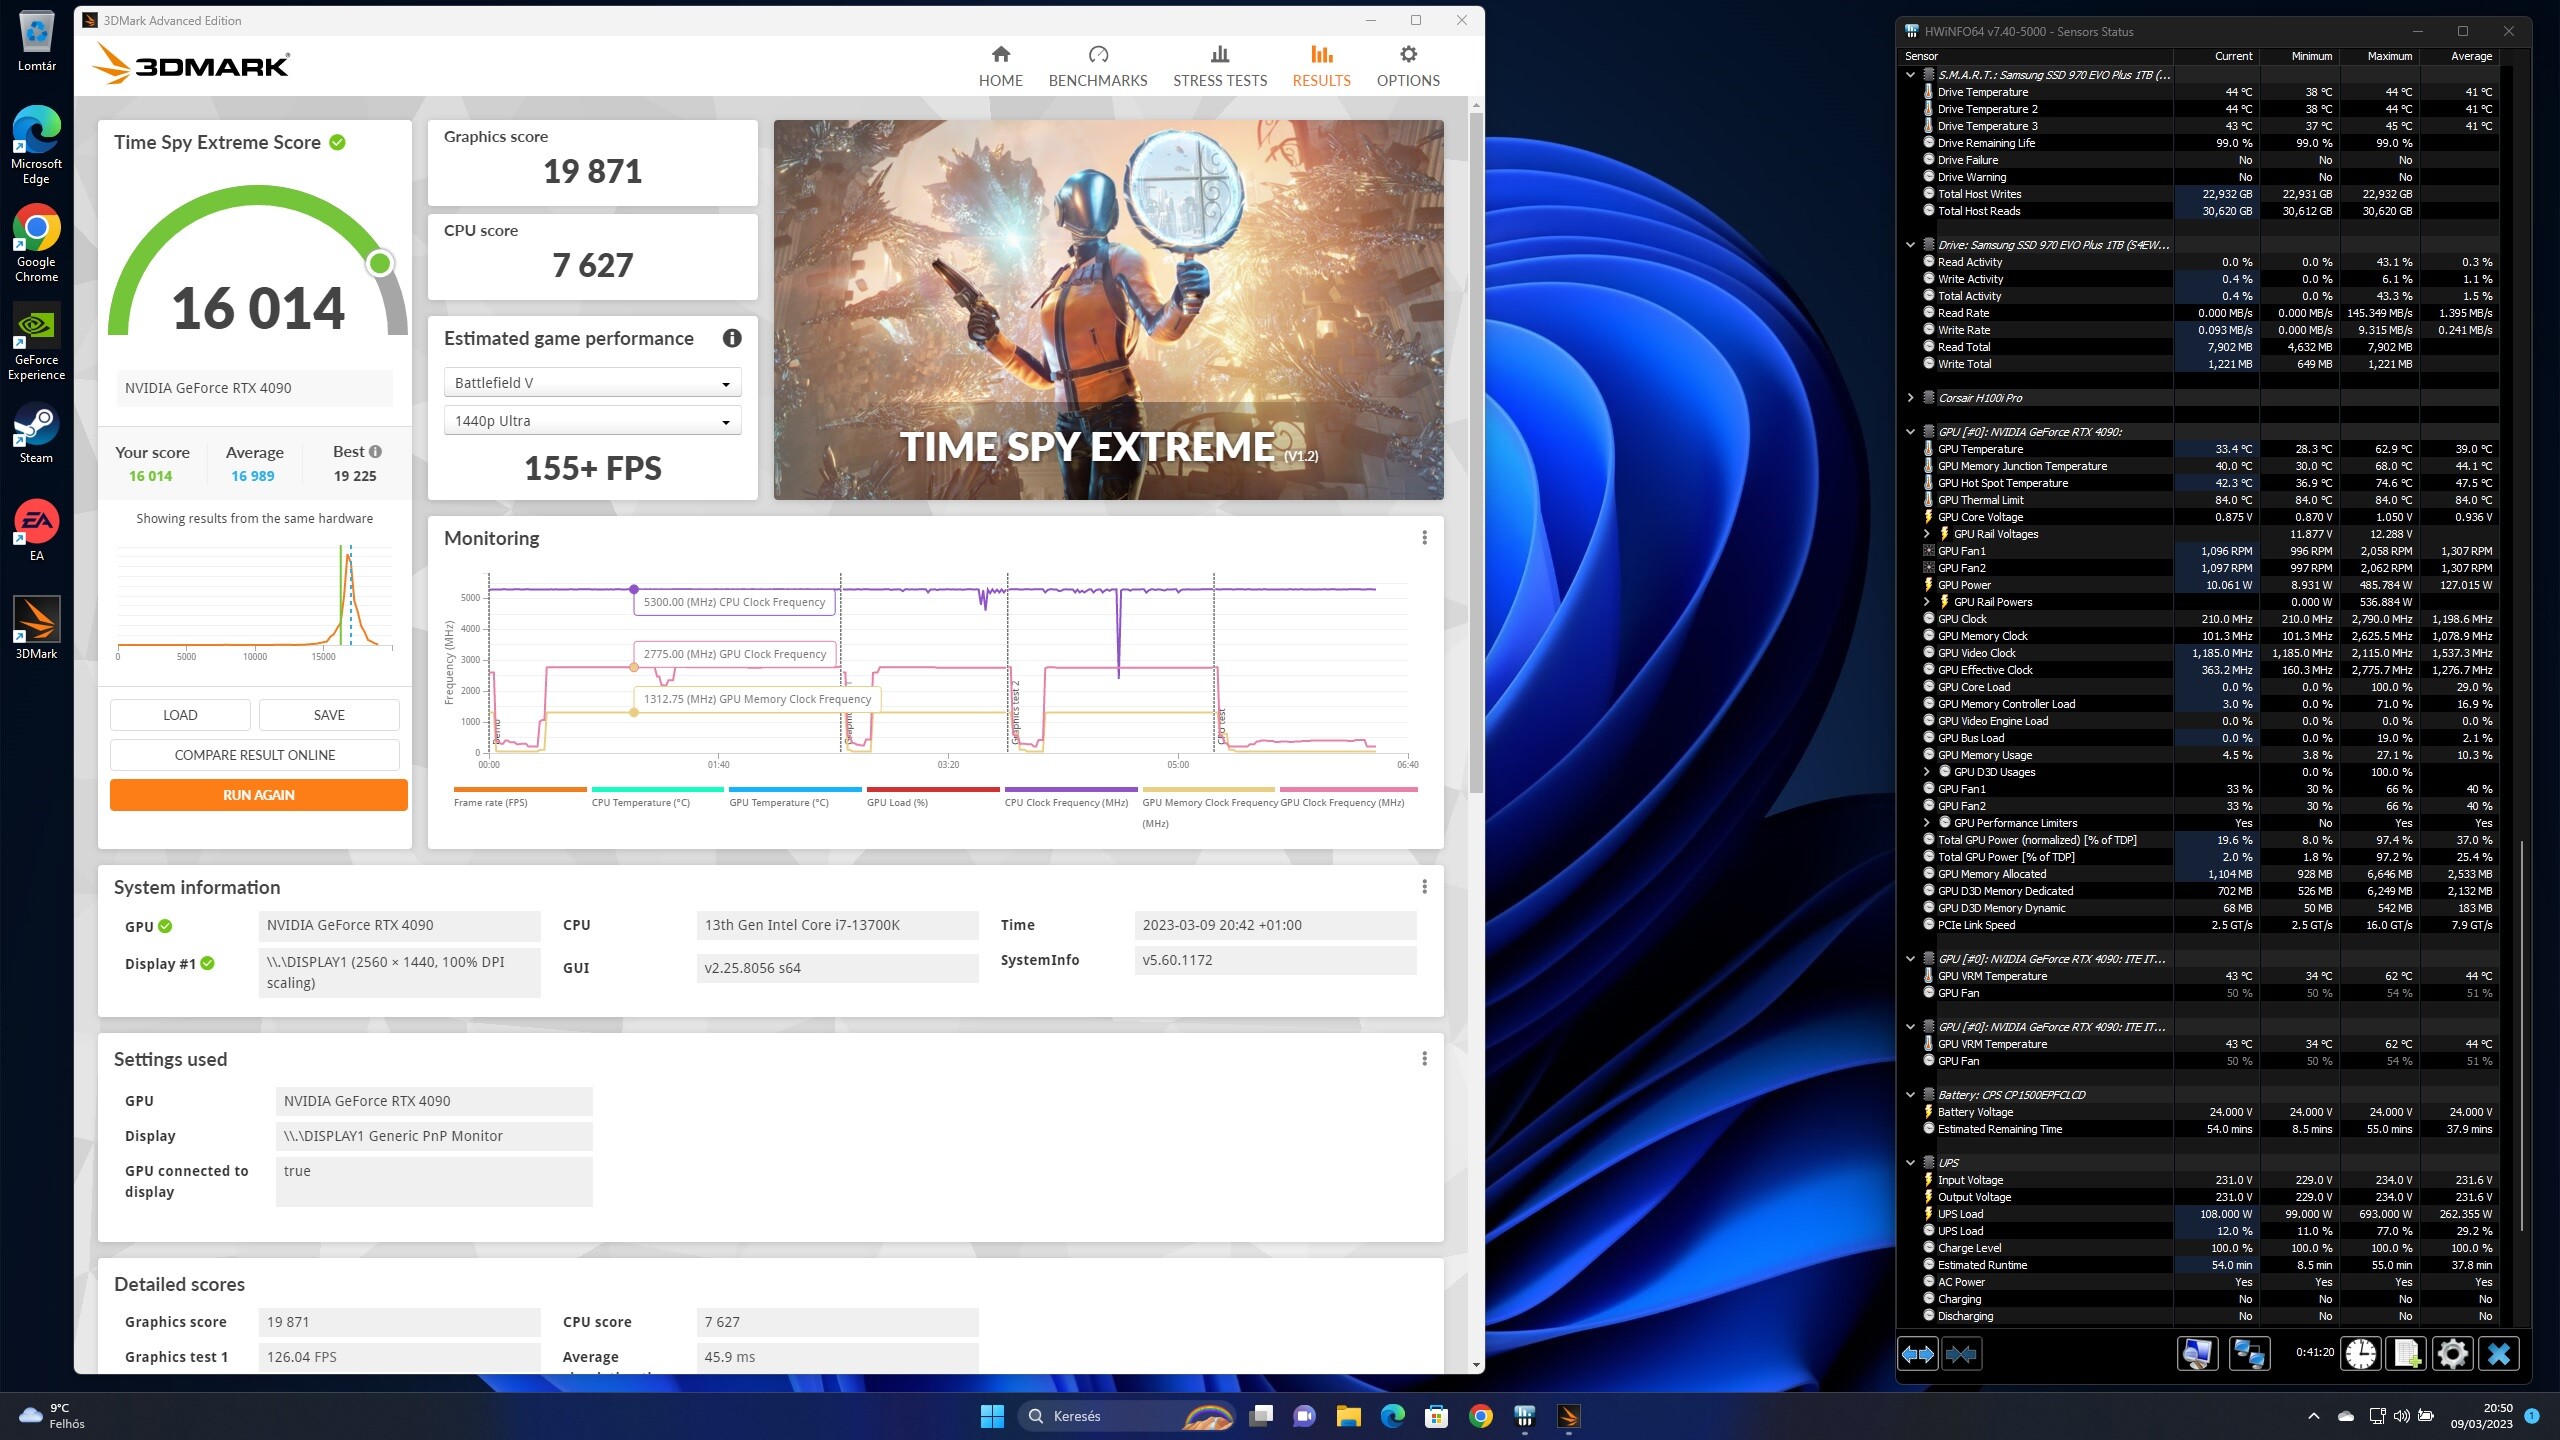Click the HWiNFO clock reset icon

click(2361, 1354)
